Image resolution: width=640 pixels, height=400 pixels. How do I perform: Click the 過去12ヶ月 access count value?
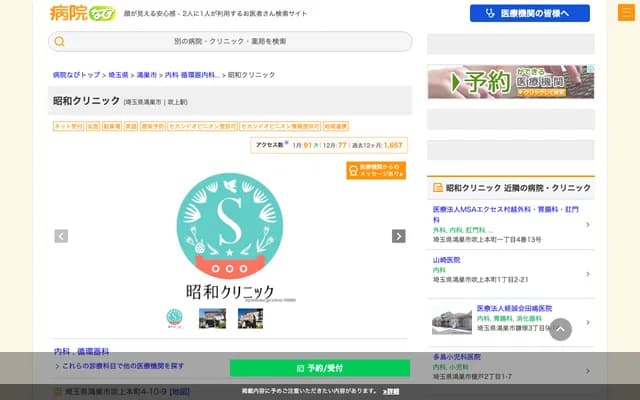[x=393, y=145]
